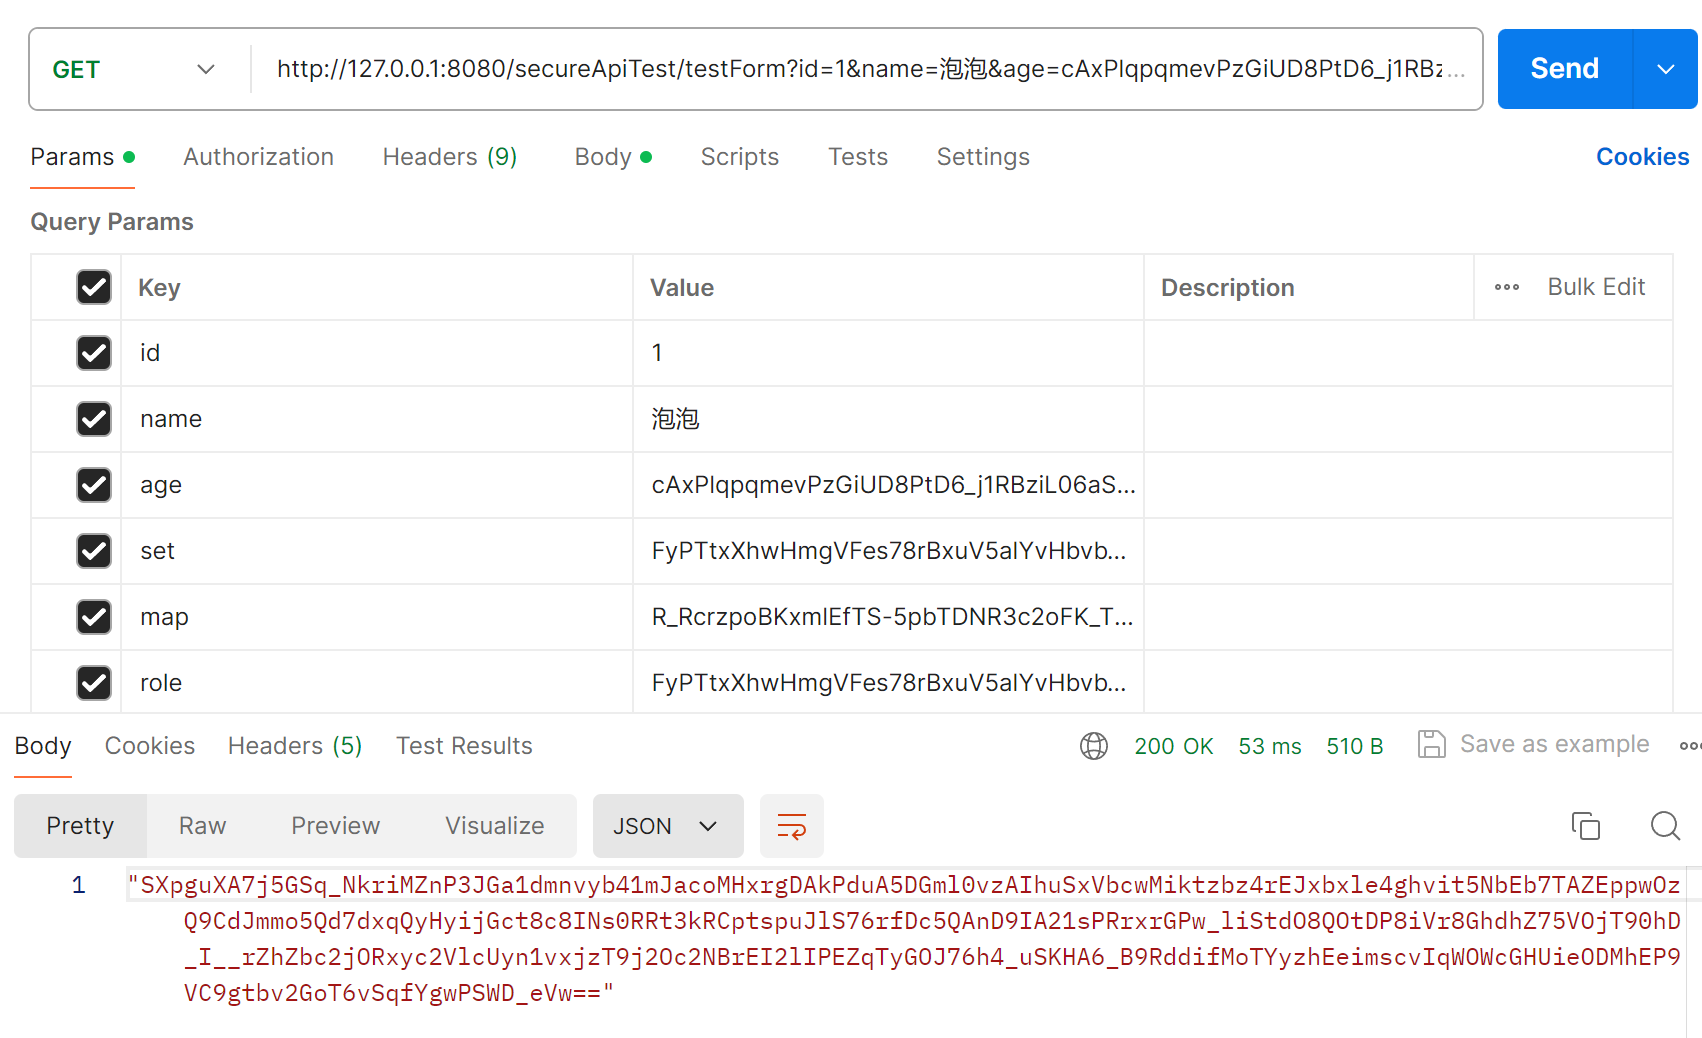The image size is (1702, 1038).
Task: Switch to the Authorization tab
Action: pos(258,157)
